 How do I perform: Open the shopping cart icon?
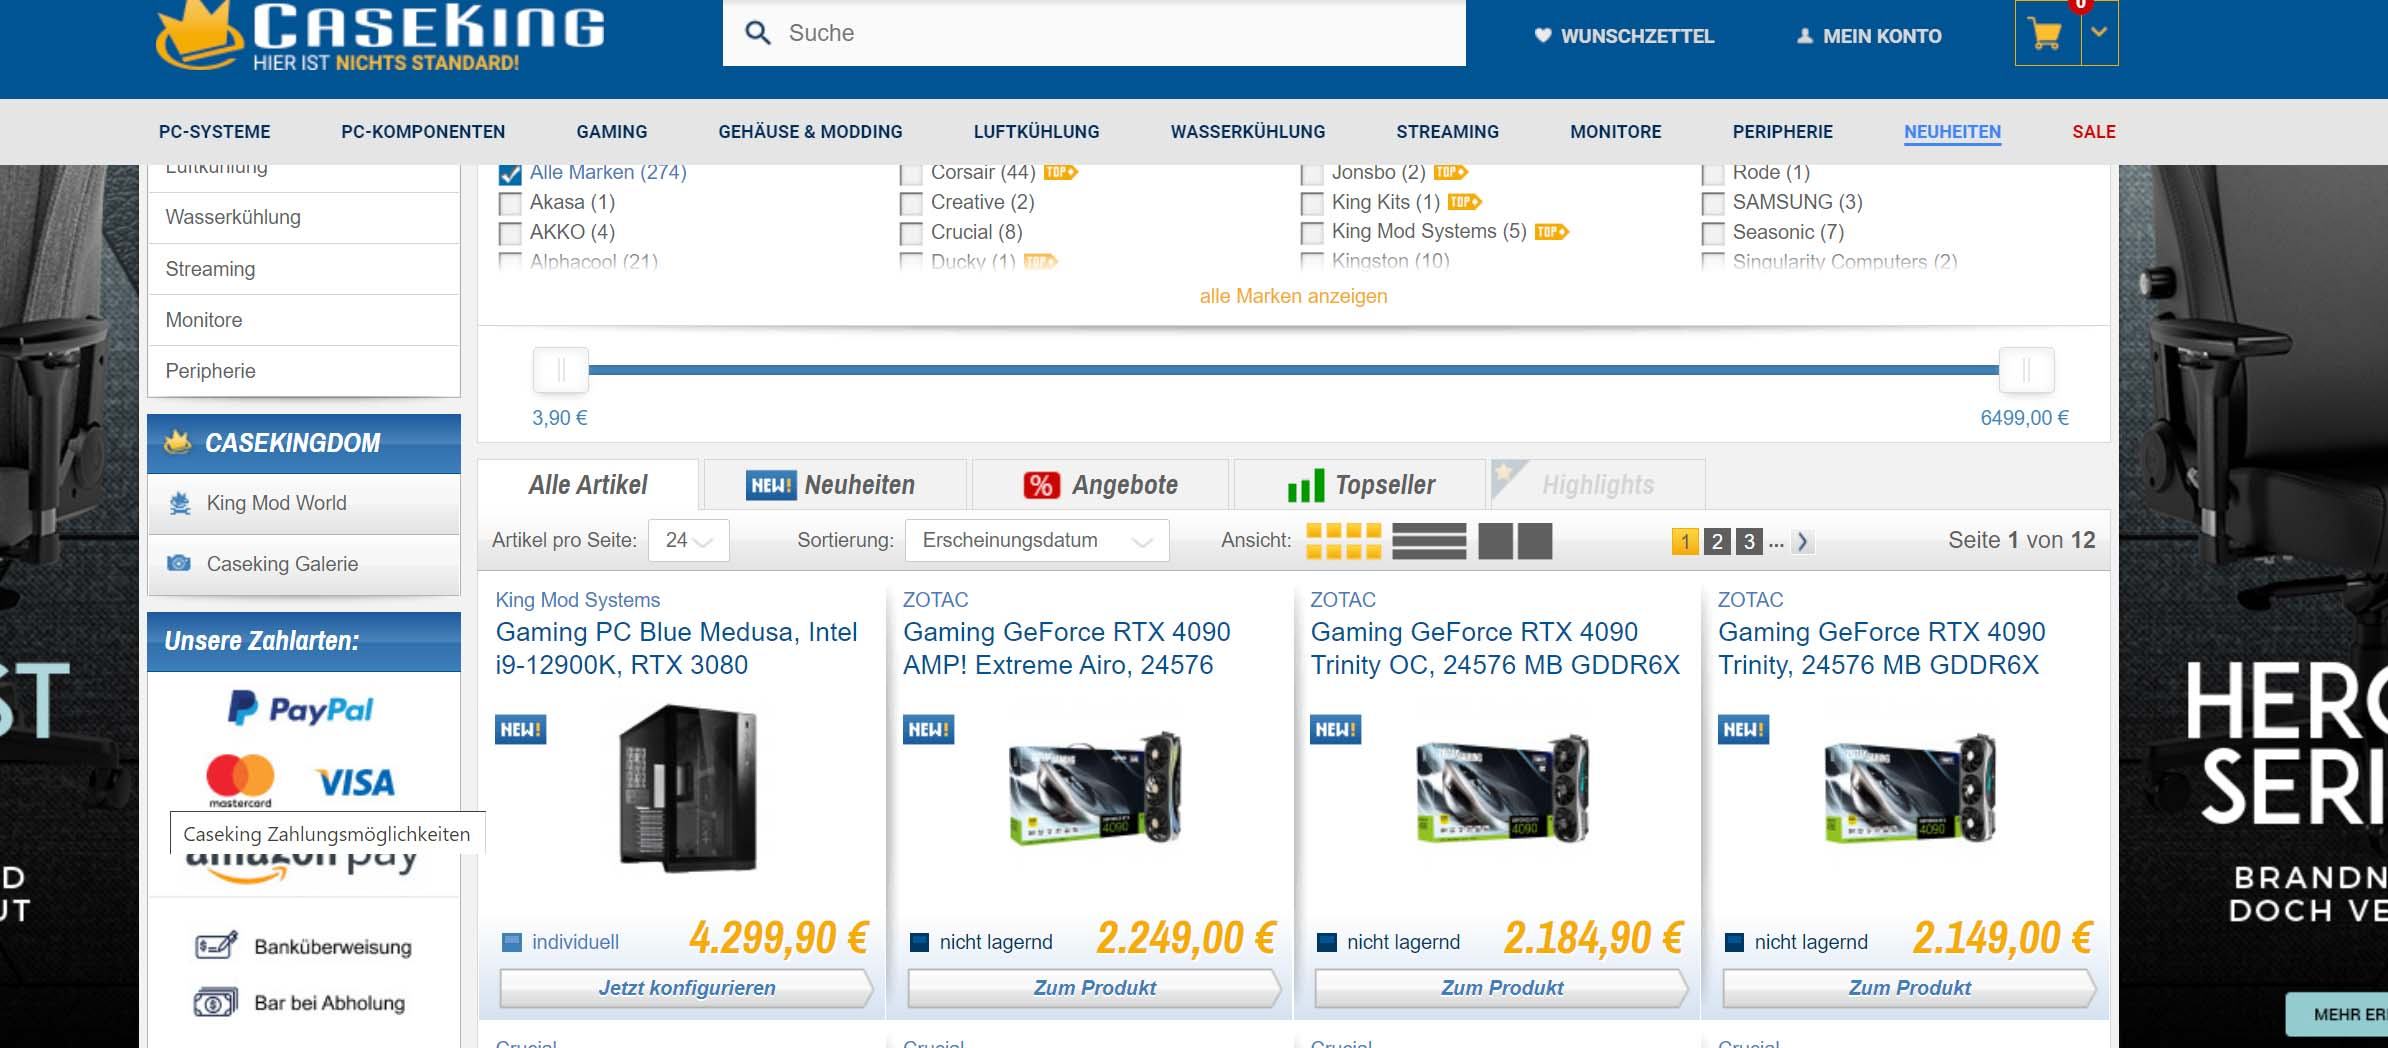pos(2047,34)
